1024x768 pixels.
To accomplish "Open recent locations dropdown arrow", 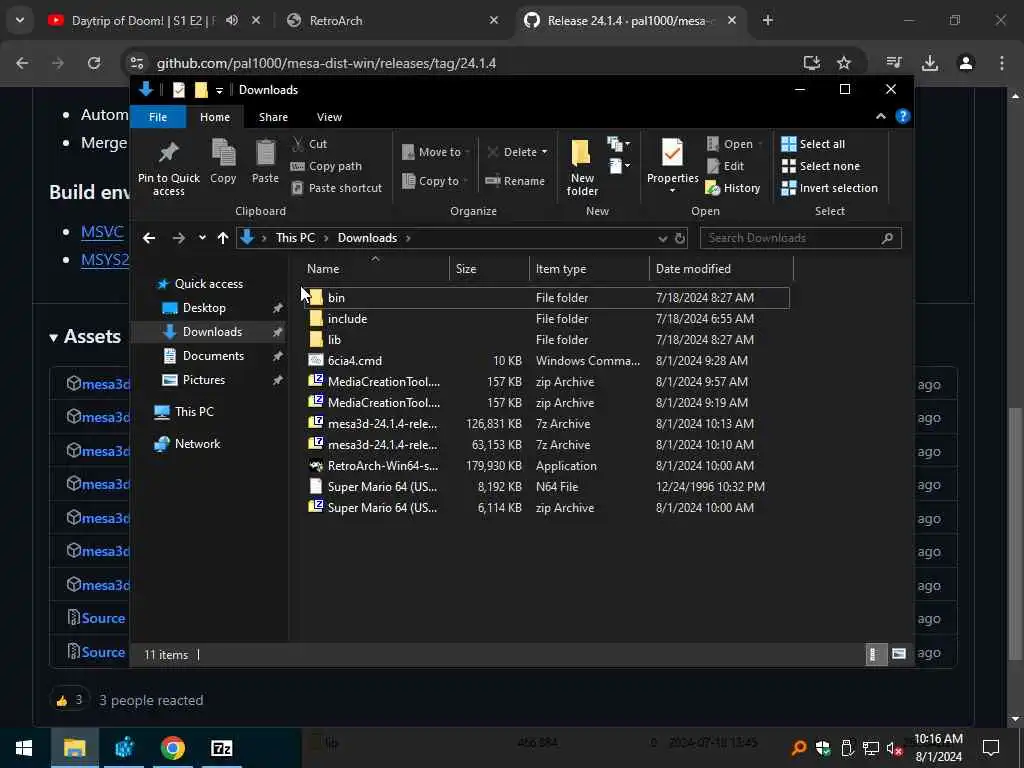I will coord(202,238).
